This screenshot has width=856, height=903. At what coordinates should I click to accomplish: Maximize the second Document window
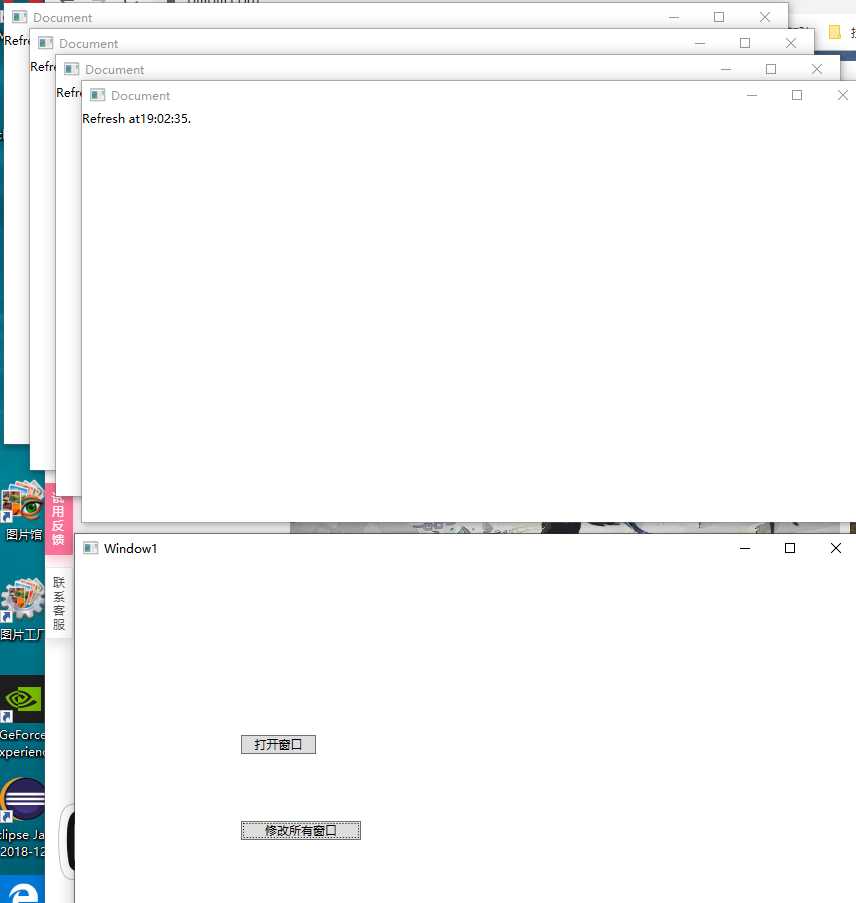click(x=771, y=69)
